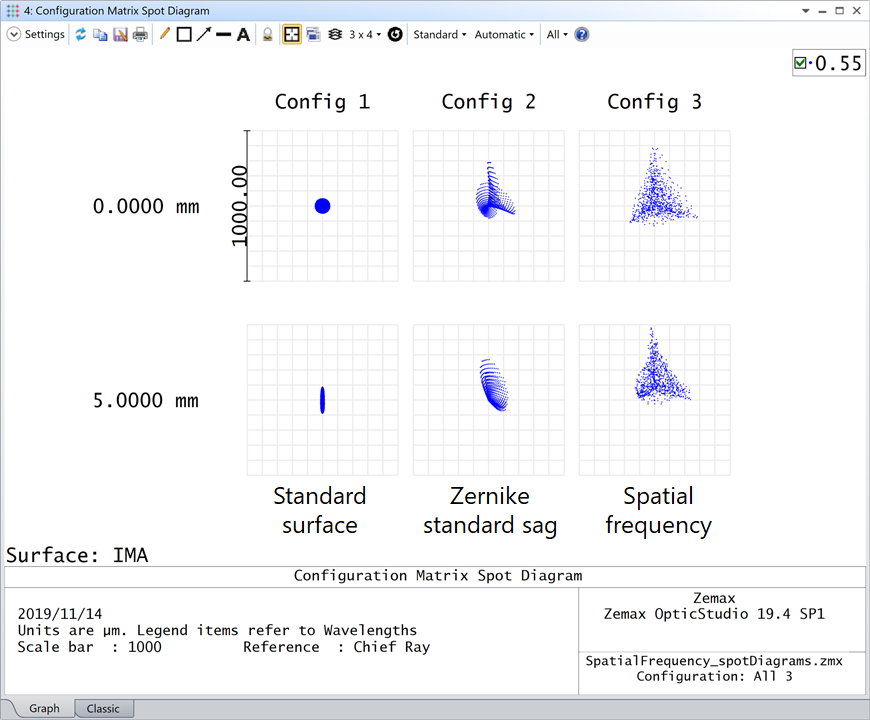Toggle the window lock icon
Viewport: 870px width, 720px height.
(267, 34)
